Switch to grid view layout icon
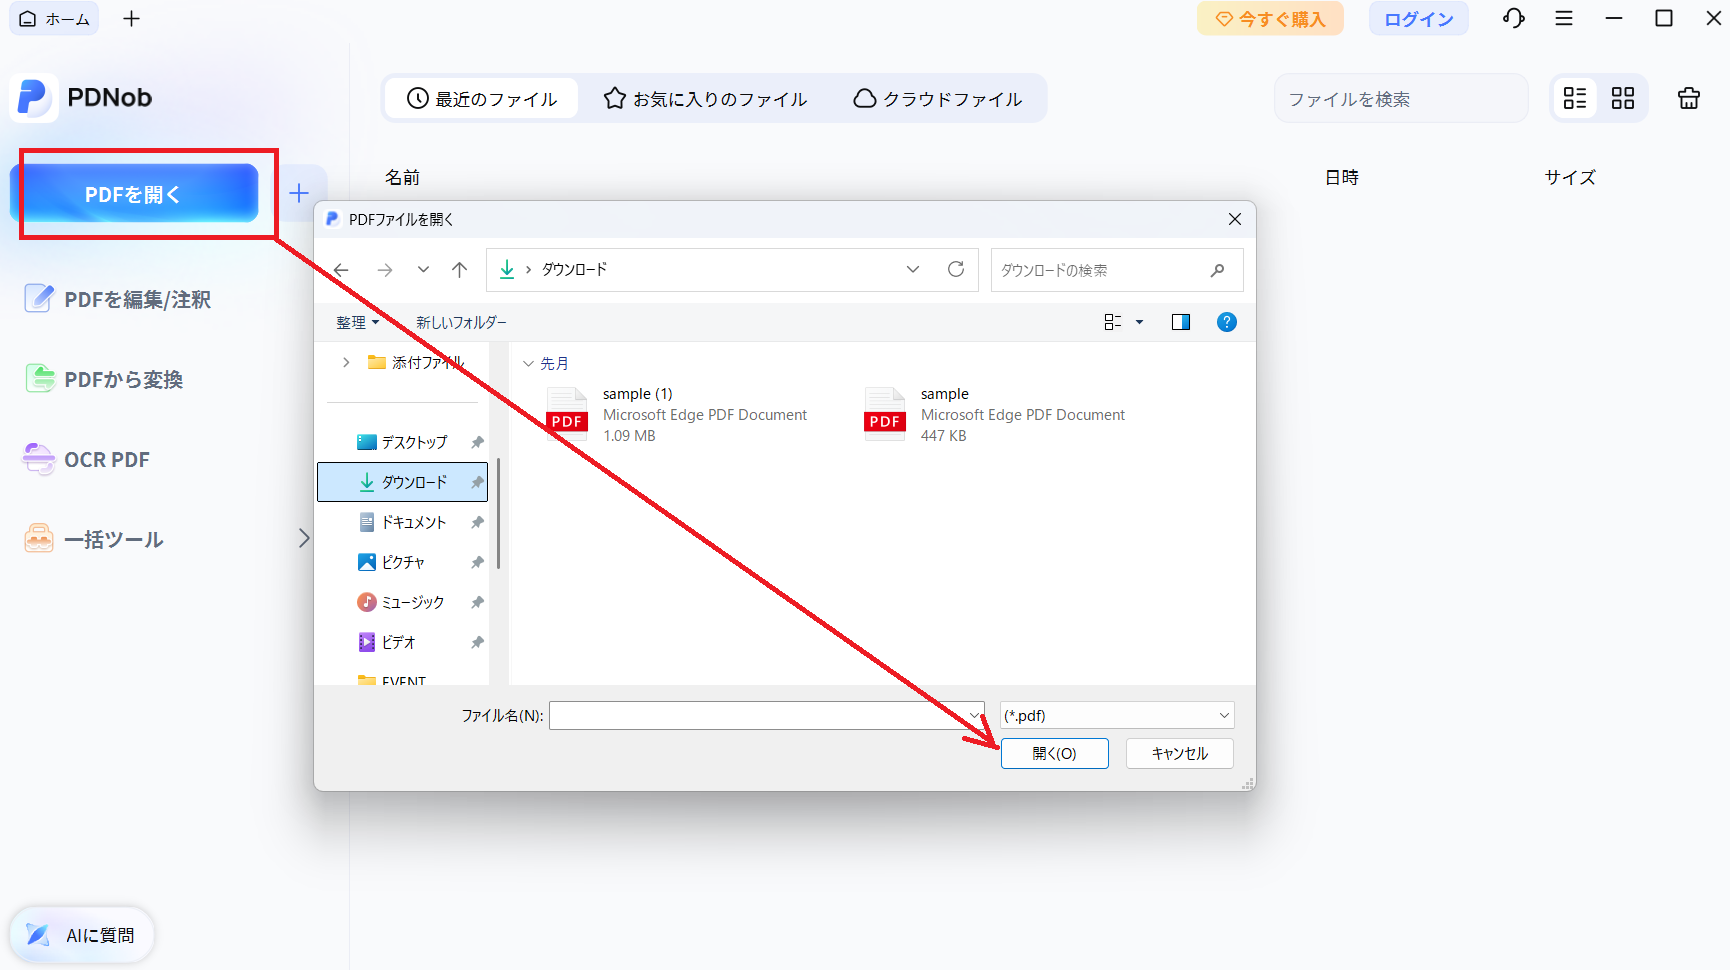 tap(1623, 98)
